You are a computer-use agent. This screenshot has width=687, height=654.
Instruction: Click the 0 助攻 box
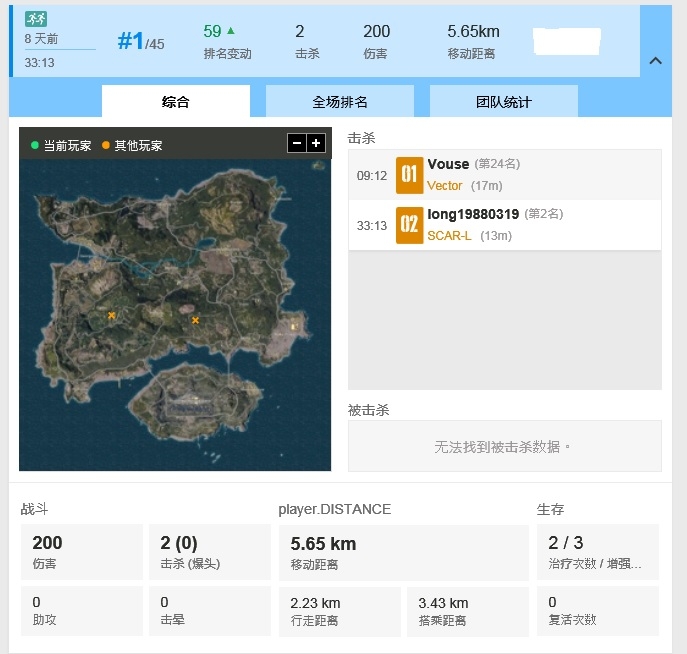click(82, 611)
